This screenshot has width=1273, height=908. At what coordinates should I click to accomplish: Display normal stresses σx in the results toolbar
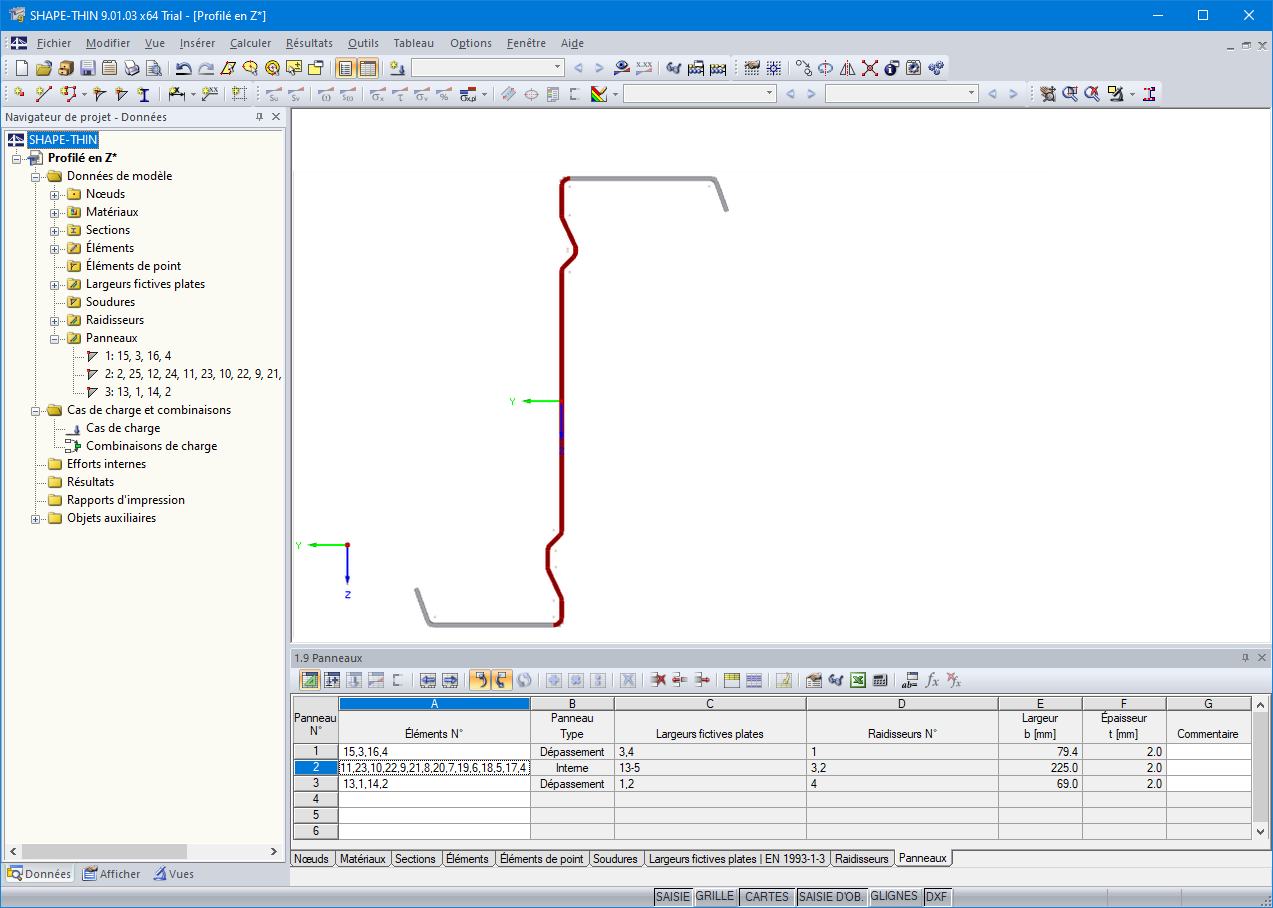click(x=377, y=94)
